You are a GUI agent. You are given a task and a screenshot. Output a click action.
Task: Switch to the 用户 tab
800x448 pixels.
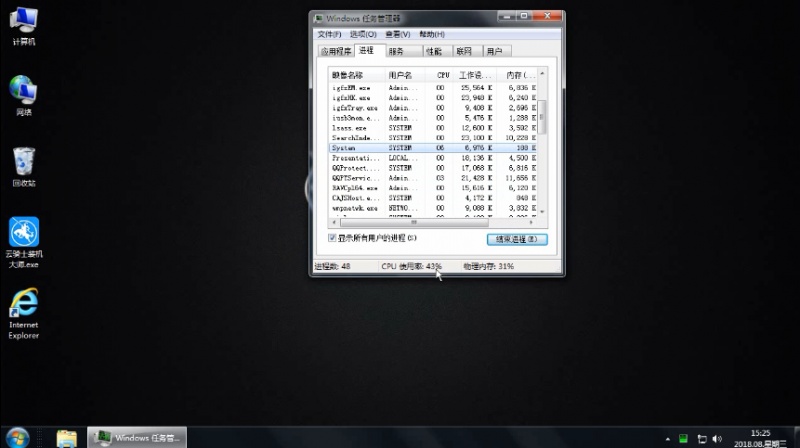tap(496, 51)
